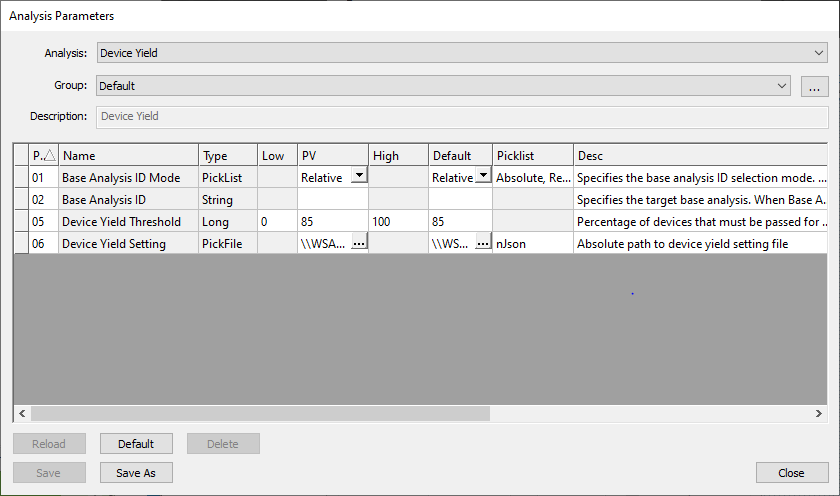Click the horizontal scrollbar left arrow

(22, 413)
